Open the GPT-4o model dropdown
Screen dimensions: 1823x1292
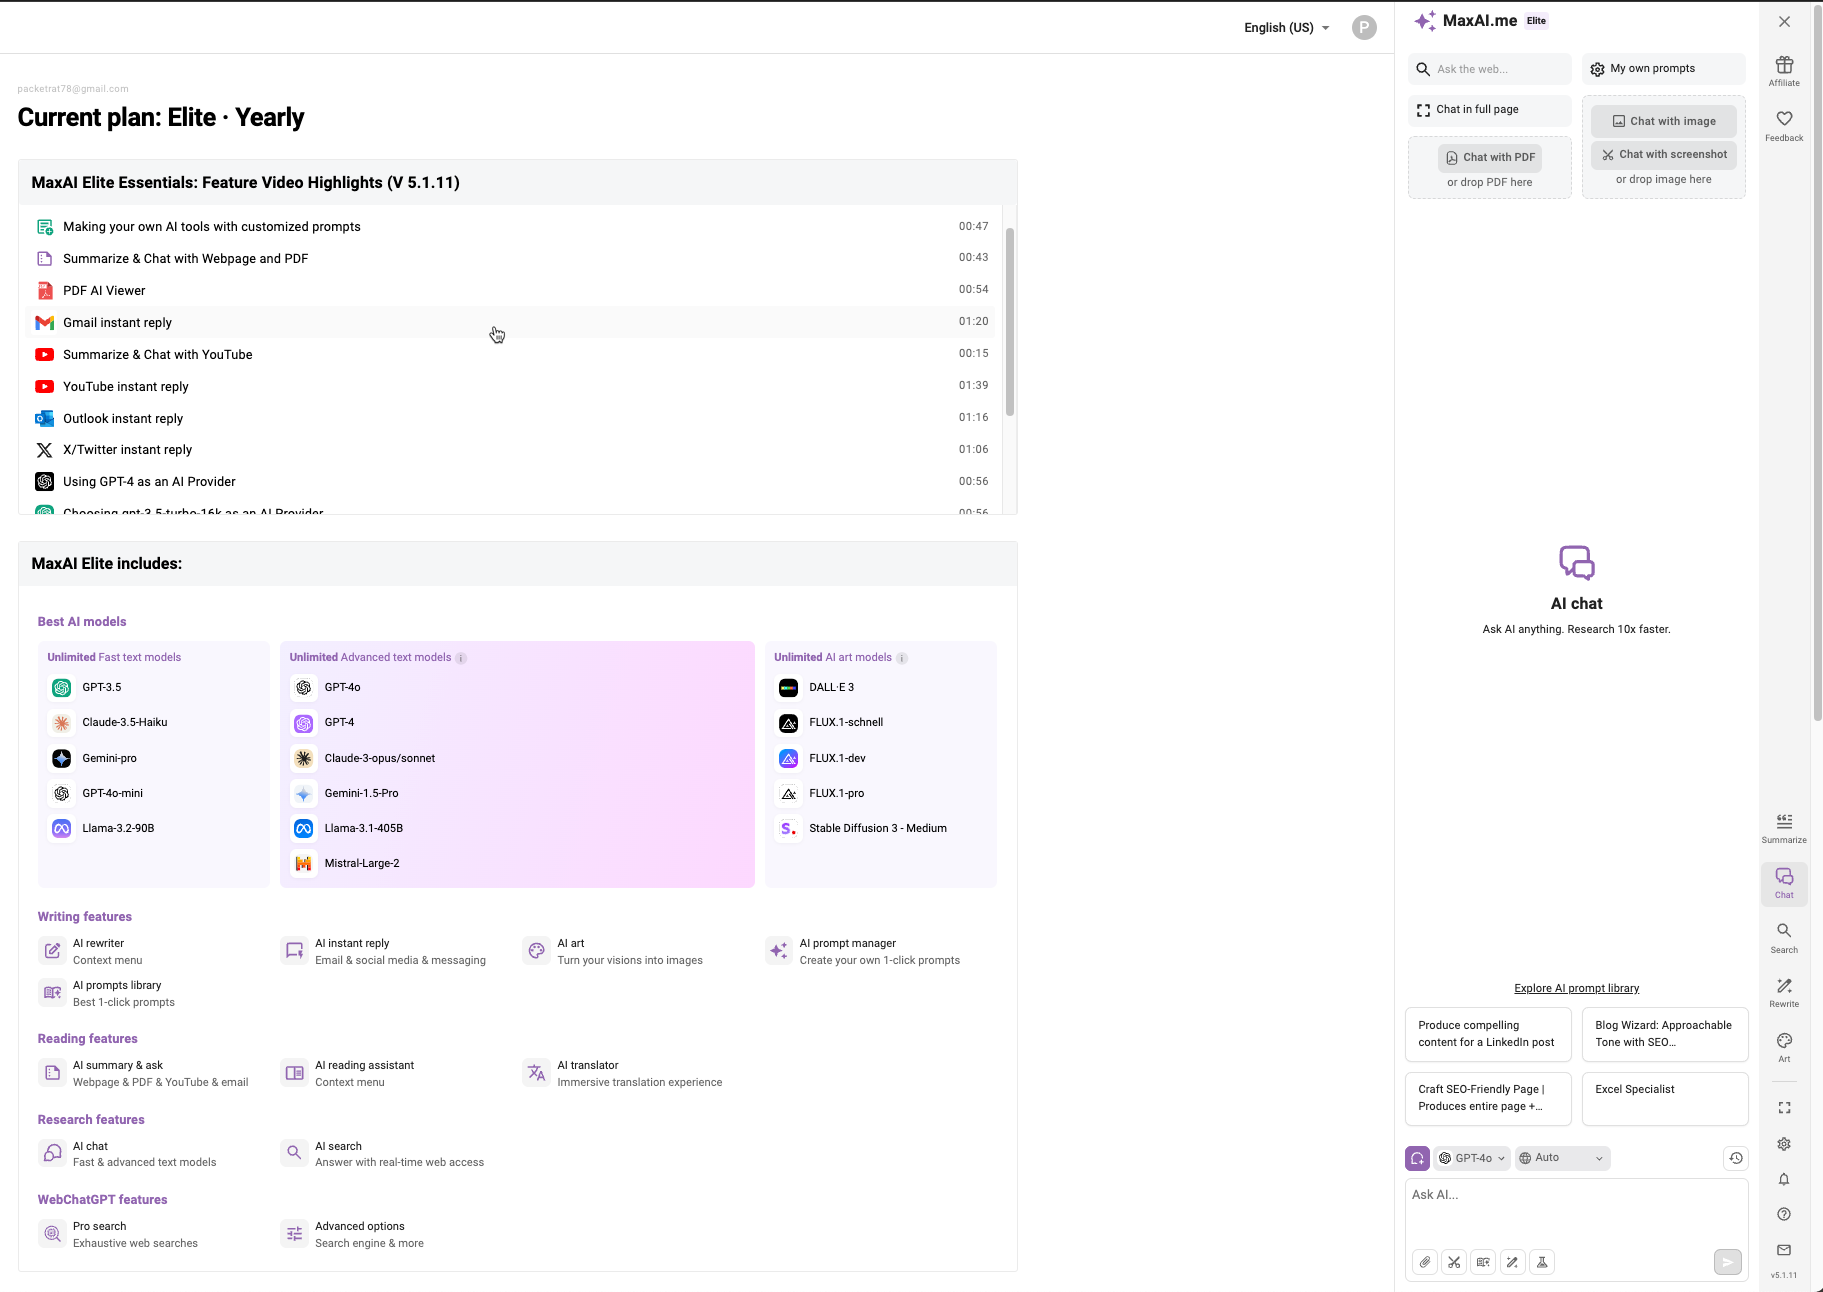click(1472, 1158)
